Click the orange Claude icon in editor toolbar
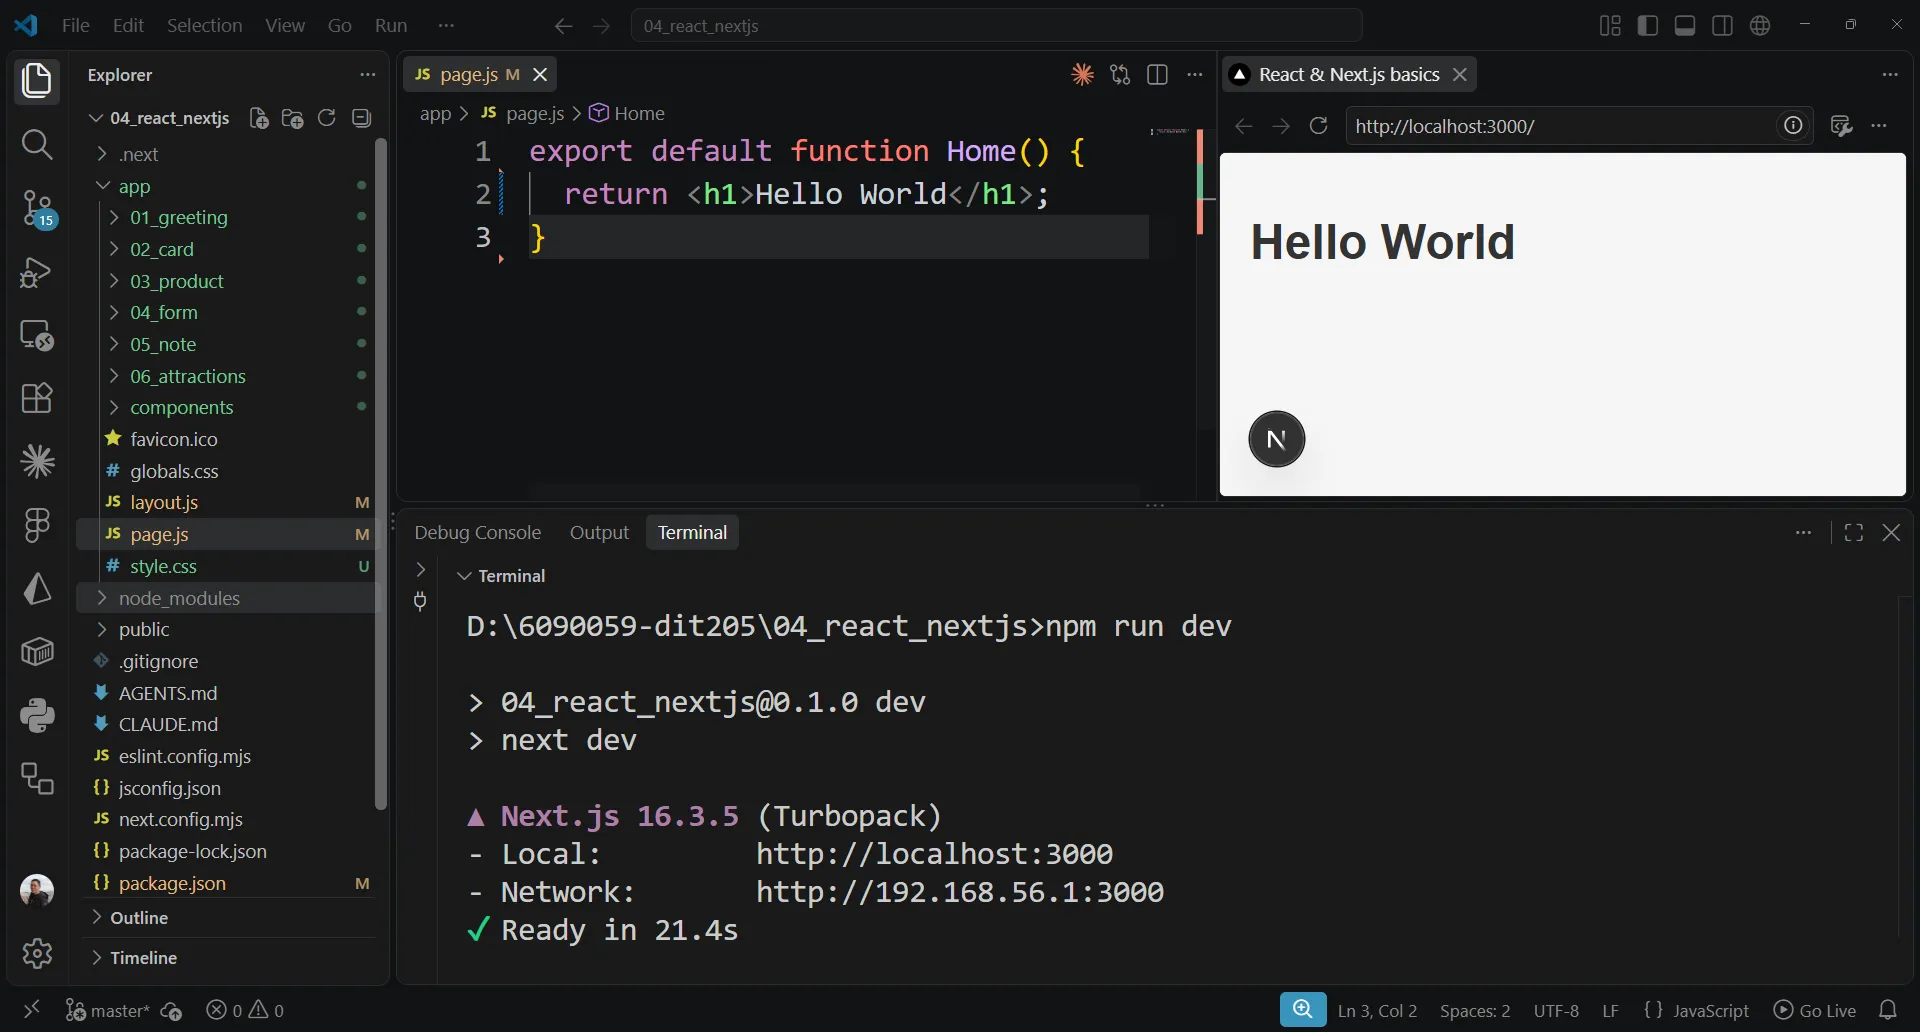Image resolution: width=1920 pixels, height=1032 pixels. click(1082, 74)
